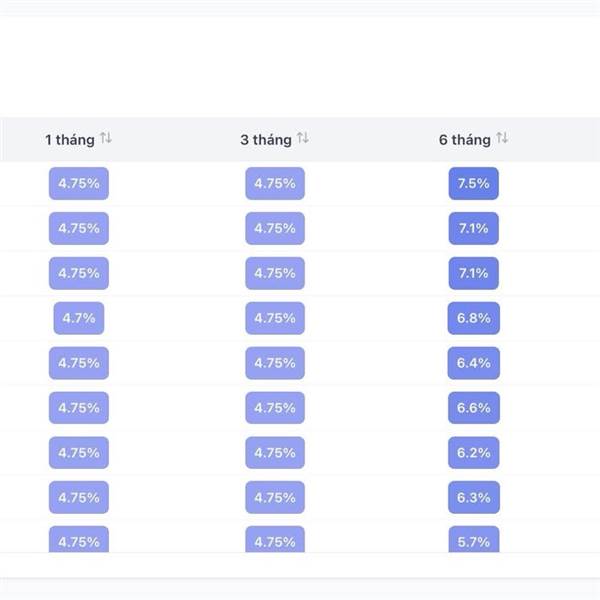The height and width of the screenshot is (600, 600).
Task: Click the bottom 4.75% badge under 3 tháng
Action: click(275, 540)
